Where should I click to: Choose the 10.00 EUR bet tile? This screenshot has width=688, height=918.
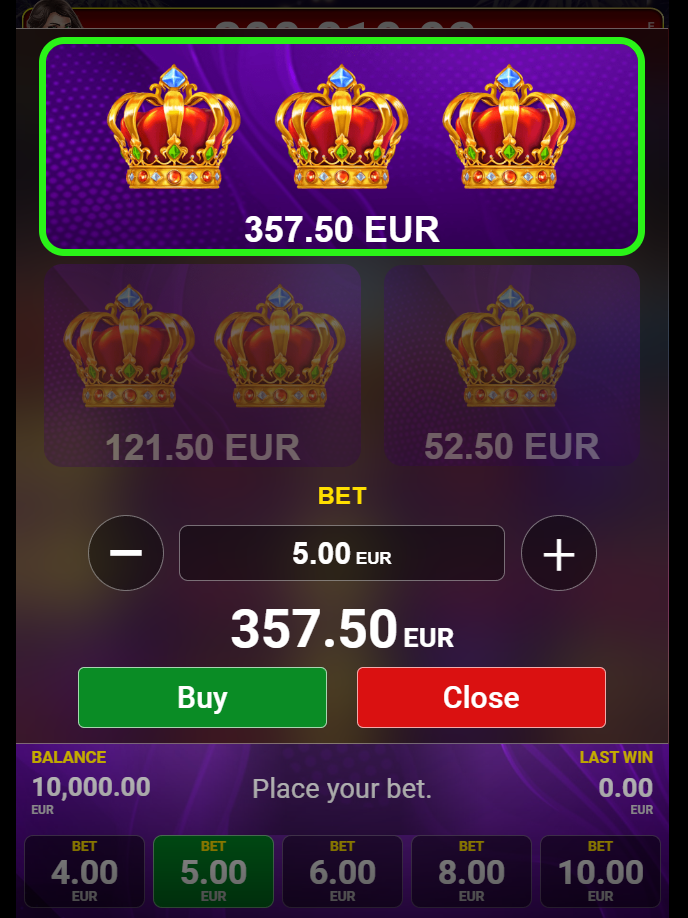coord(600,871)
